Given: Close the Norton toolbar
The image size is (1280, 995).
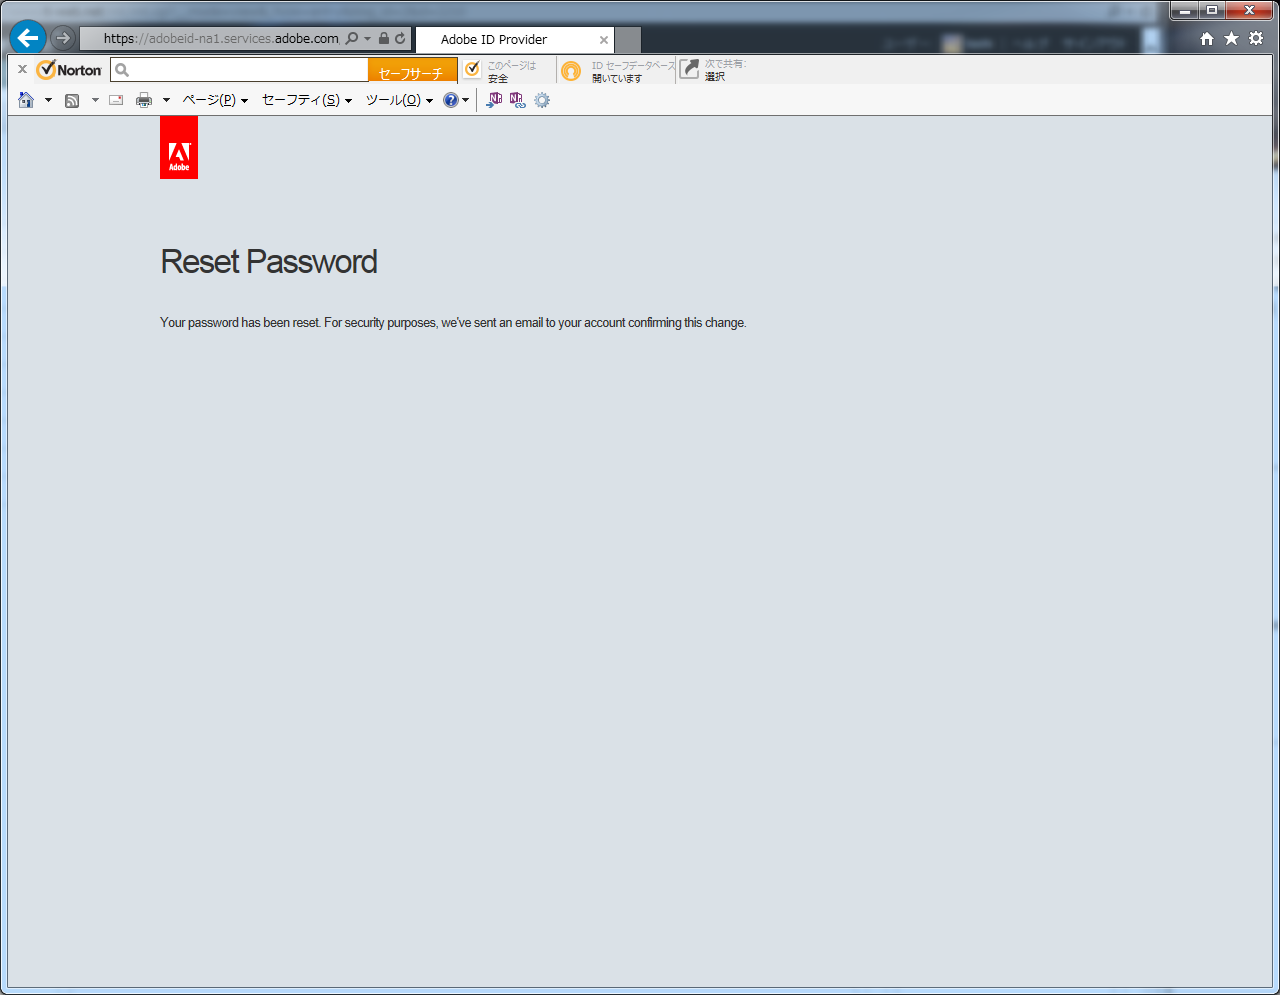Looking at the screenshot, I should click(x=22, y=70).
